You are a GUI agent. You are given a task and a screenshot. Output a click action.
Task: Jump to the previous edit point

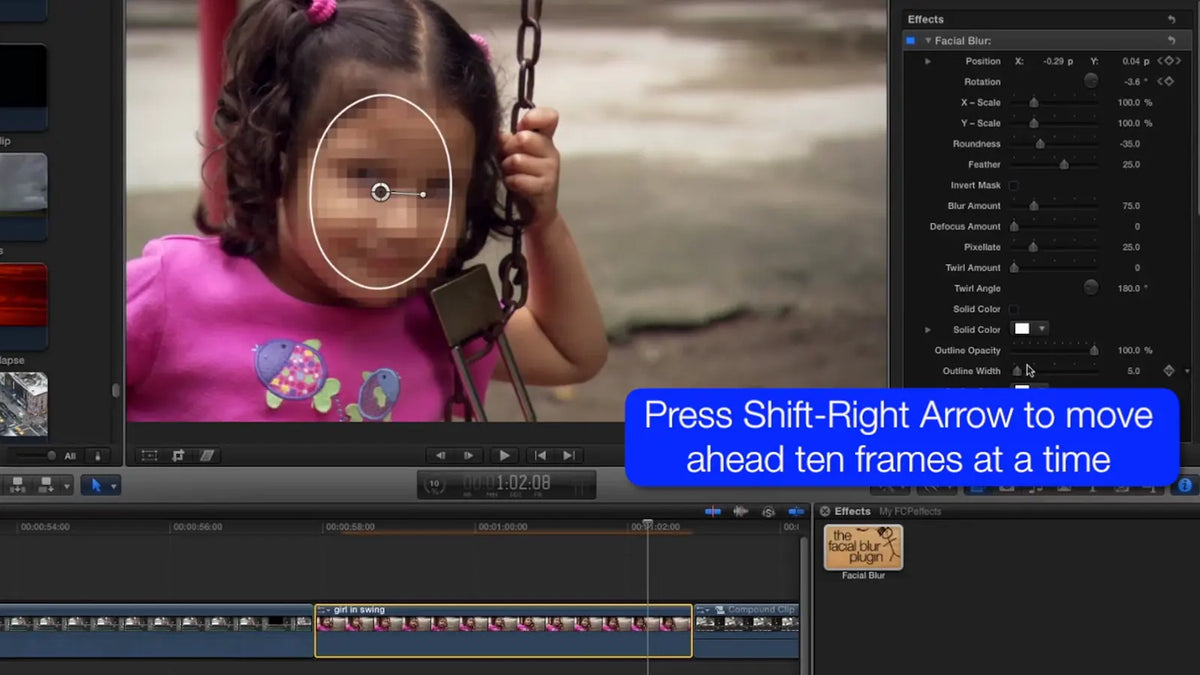541,456
